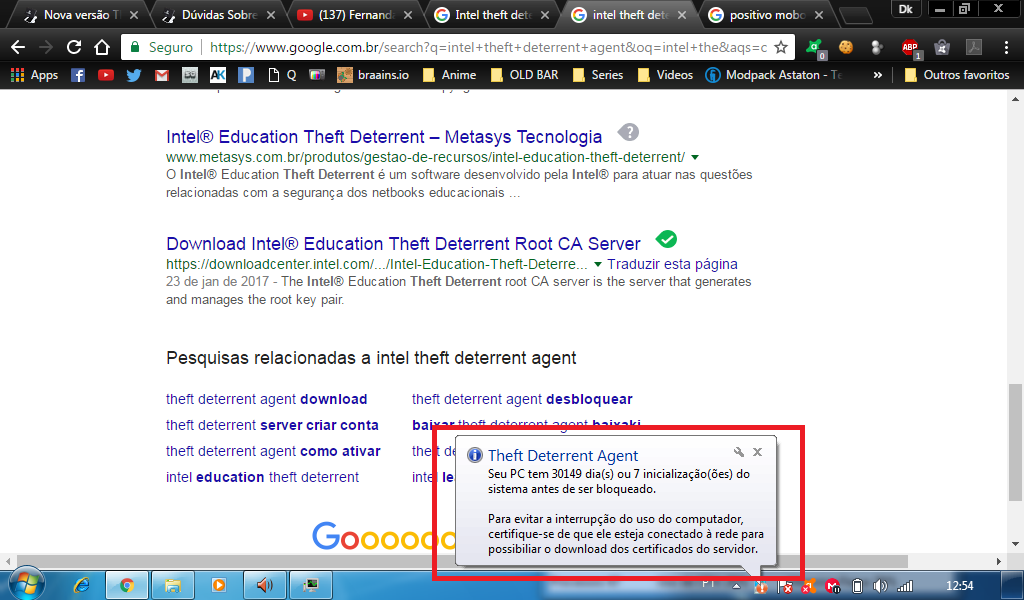The height and width of the screenshot is (600, 1024).
Task: Open the Modpack Astaton bookmark
Action: pos(774,75)
